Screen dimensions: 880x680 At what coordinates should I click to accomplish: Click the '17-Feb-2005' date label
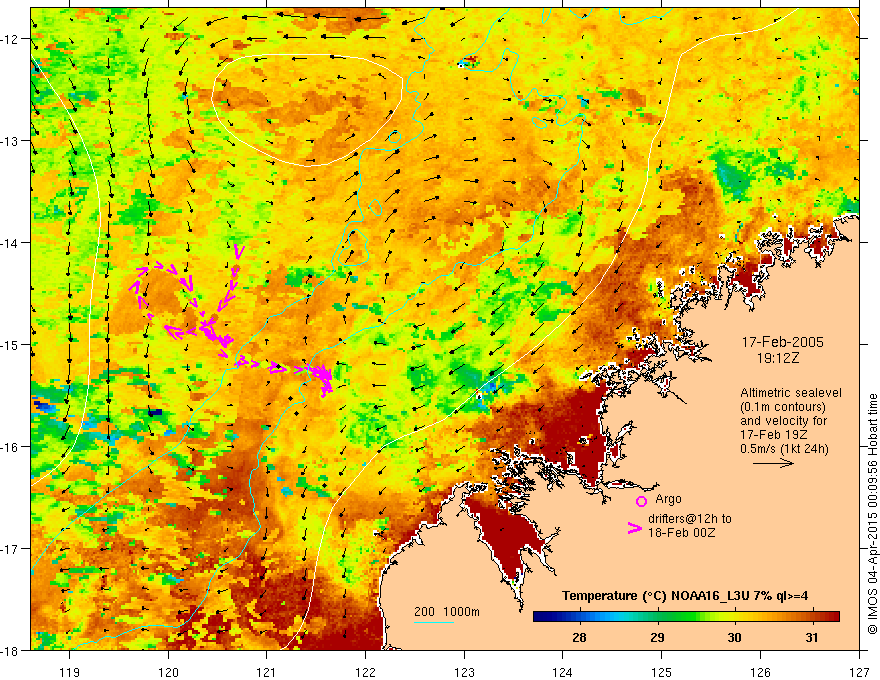point(782,342)
